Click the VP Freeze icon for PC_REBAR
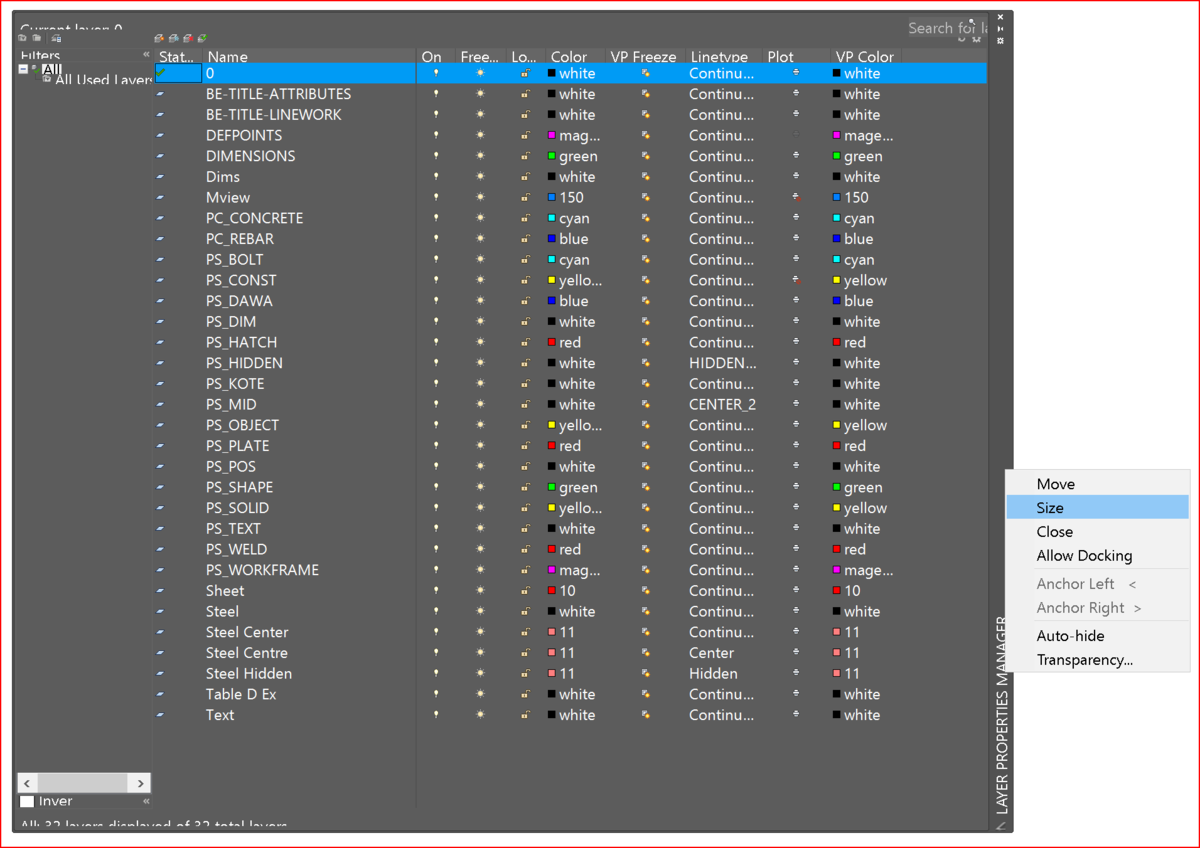Screen dimensions: 1200x848 (x=646, y=239)
